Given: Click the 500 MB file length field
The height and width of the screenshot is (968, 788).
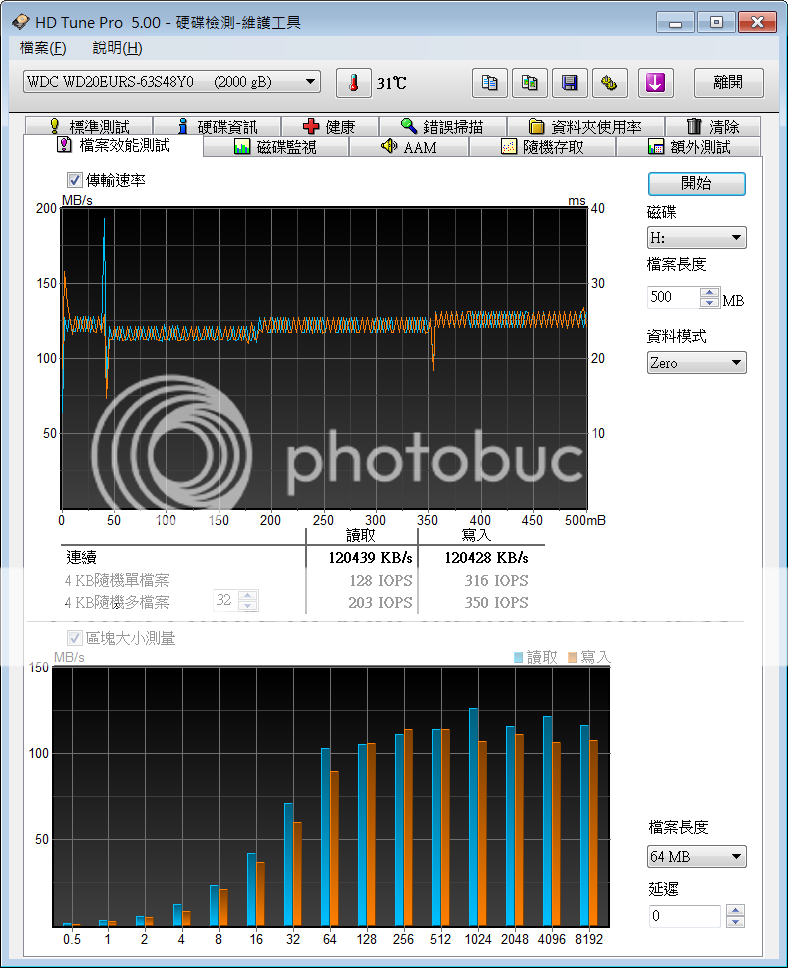Looking at the screenshot, I should [673, 298].
